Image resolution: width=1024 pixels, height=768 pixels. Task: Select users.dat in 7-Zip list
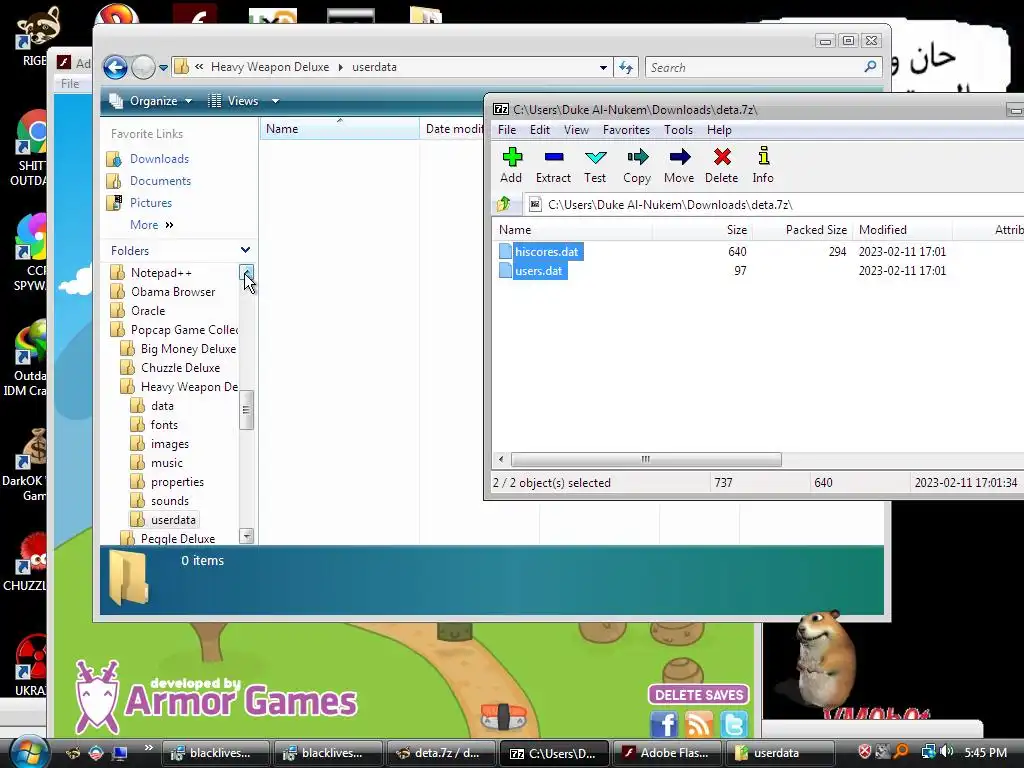coord(538,270)
